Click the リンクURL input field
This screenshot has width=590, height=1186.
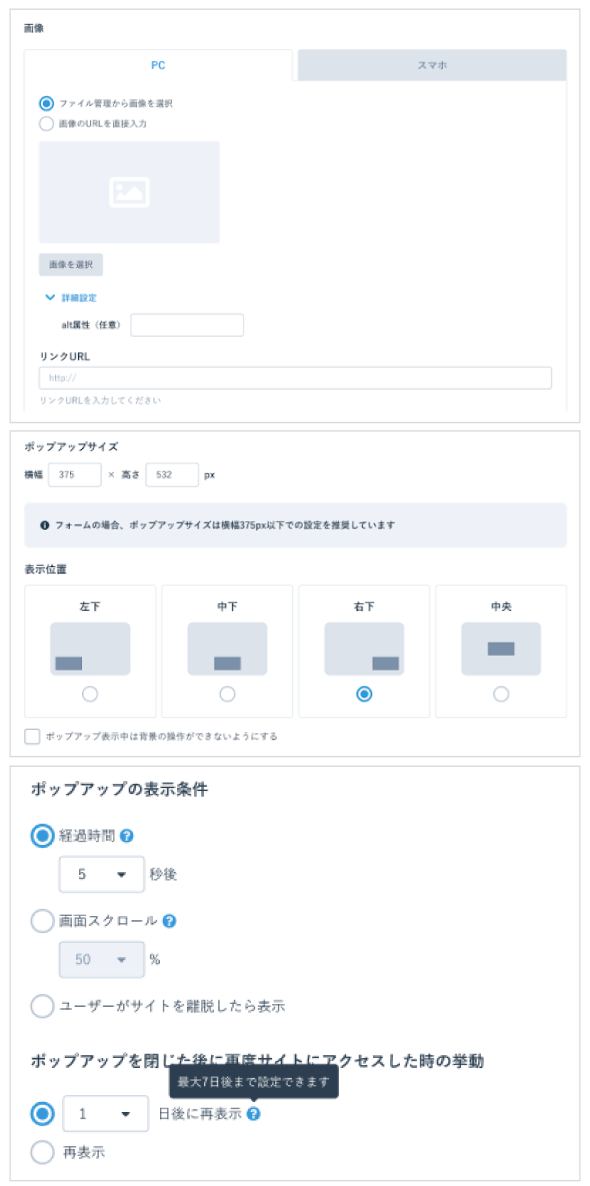coord(295,378)
